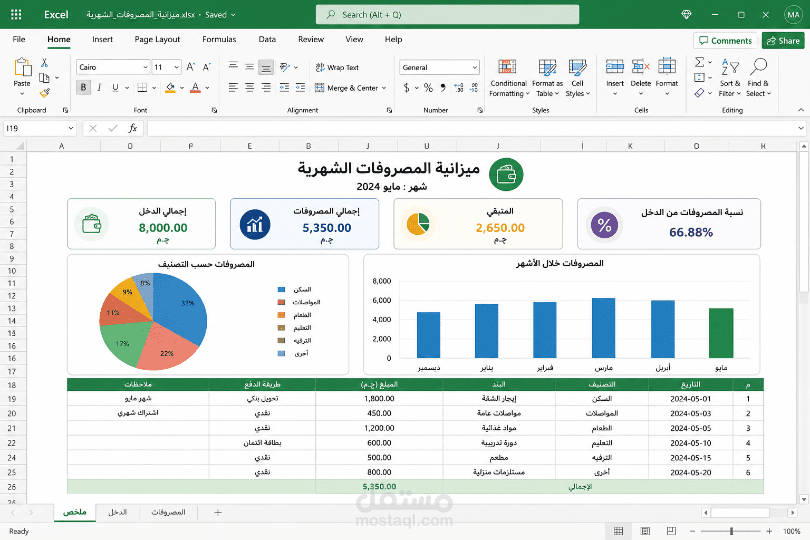Switch to Page Layout tab
Viewport: 810px width, 540px height.
pyautogui.click(x=157, y=39)
